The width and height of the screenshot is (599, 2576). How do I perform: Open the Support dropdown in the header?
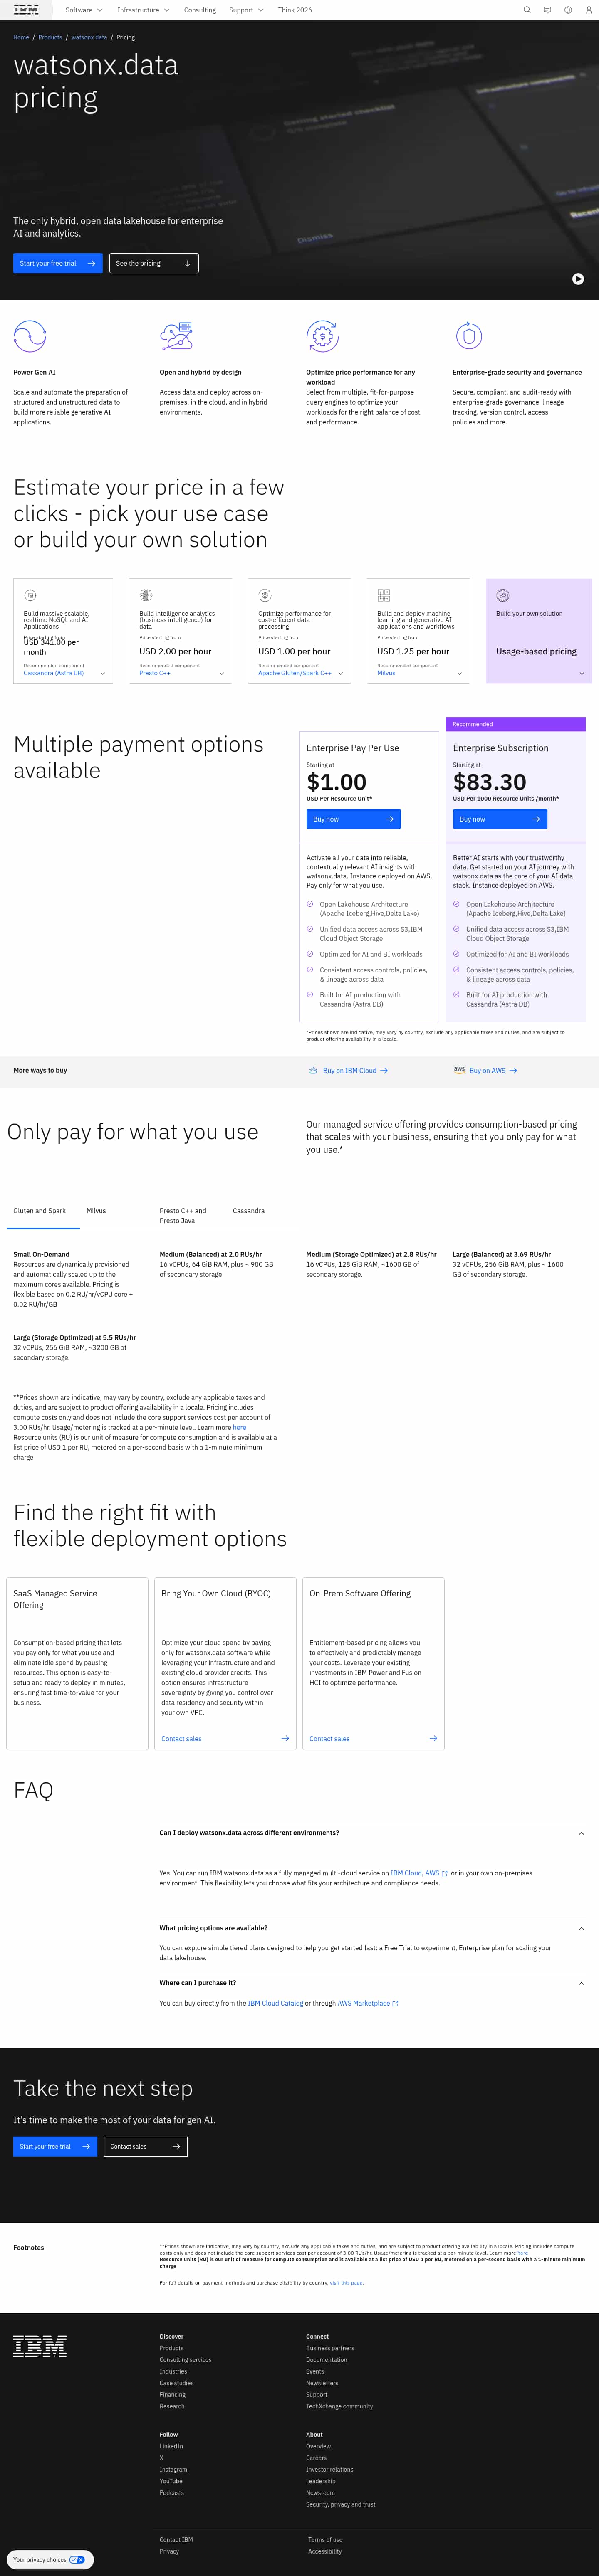246,10
